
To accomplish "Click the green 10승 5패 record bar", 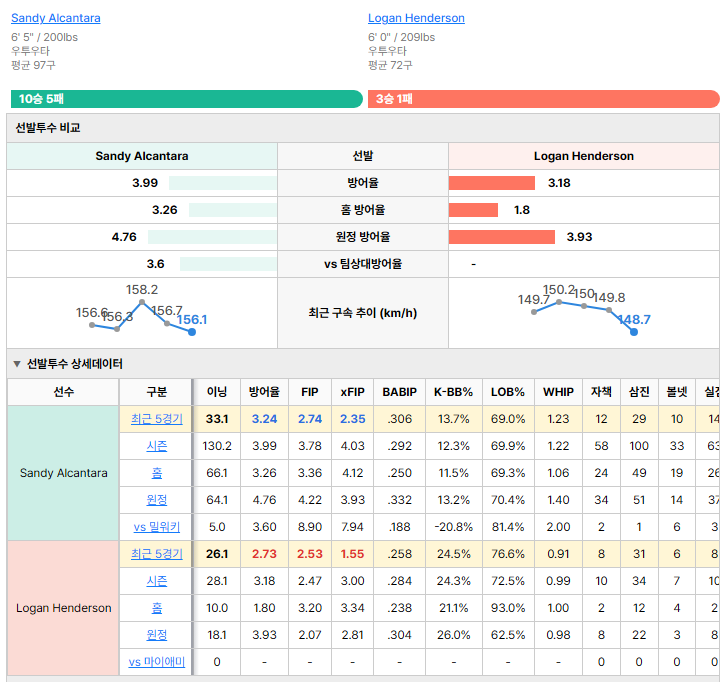I will click(x=187, y=99).
